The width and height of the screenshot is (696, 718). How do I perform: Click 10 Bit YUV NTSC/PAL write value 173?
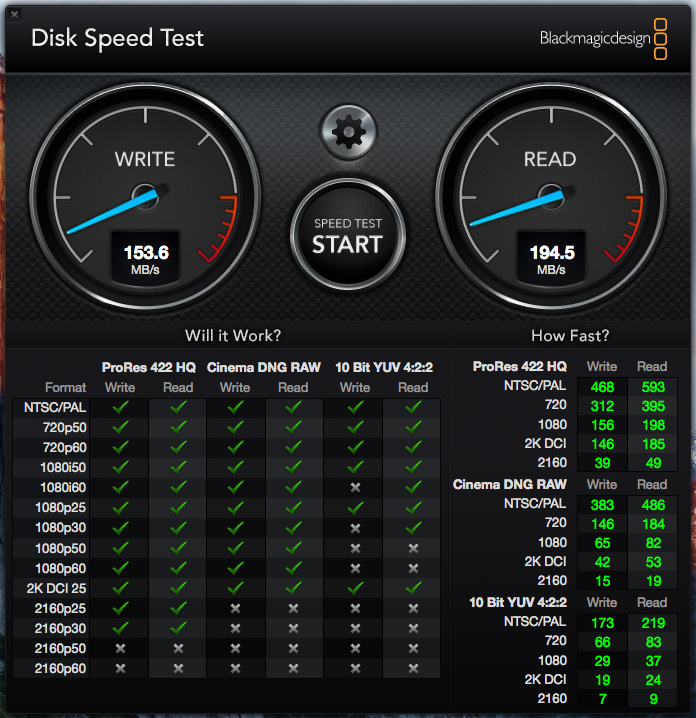[602, 623]
